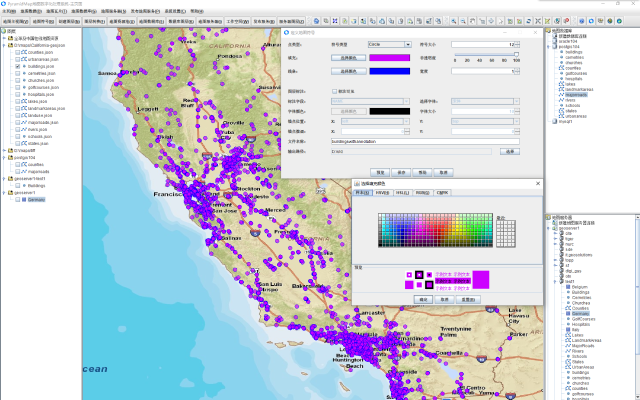Viewport: 640px width, 400px height.
Task: Click the zoom in magnifier toolbar icon
Action: [x=454, y=21]
